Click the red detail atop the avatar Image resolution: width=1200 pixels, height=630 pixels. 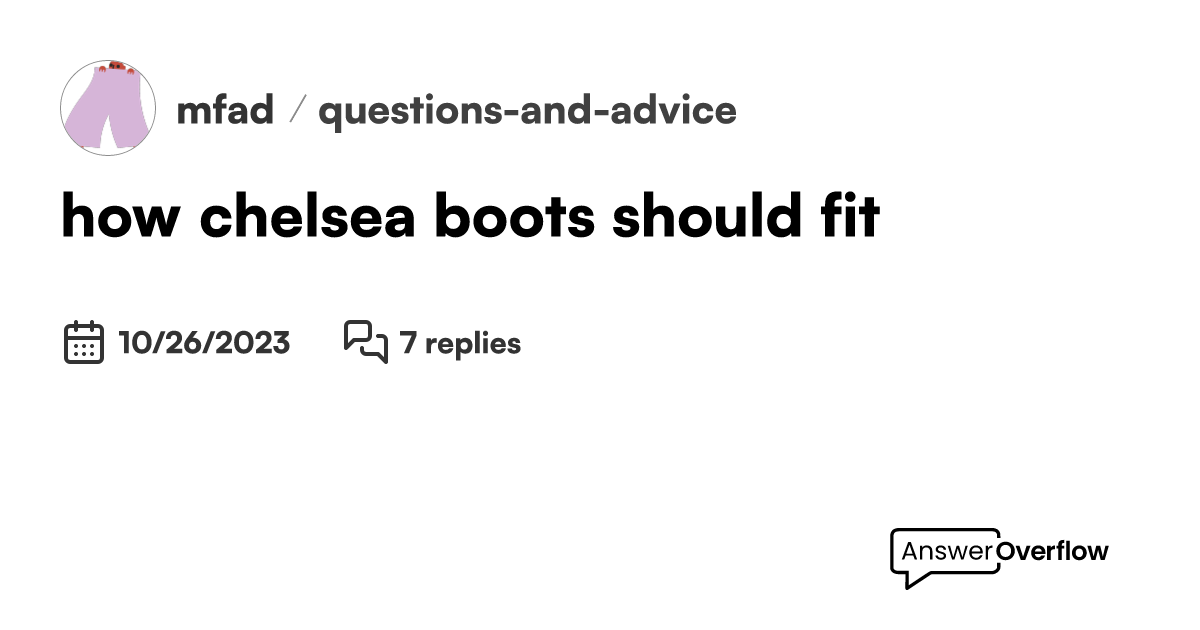[118, 65]
